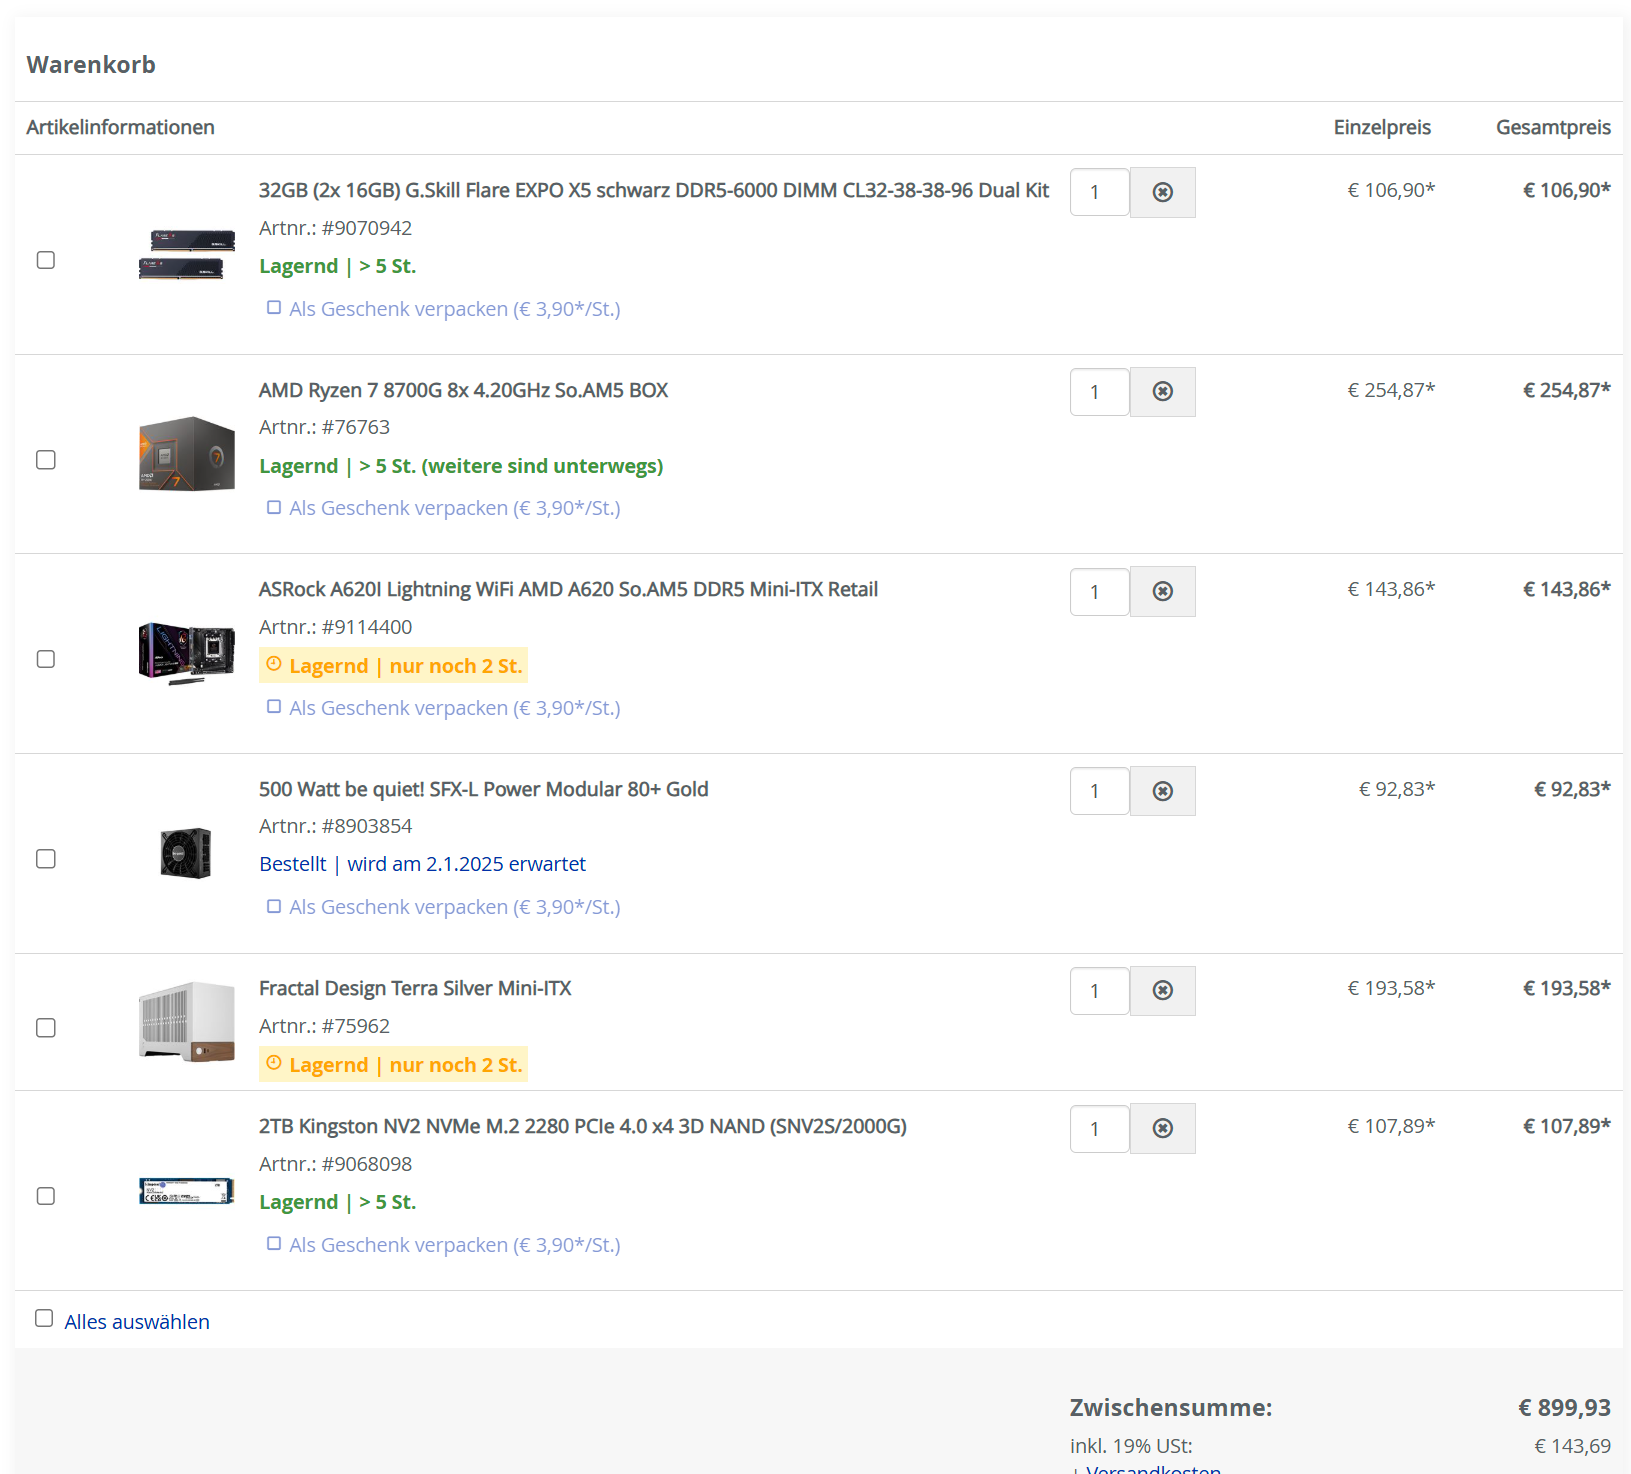This screenshot has width=1631, height=1474.
Task: Click clock icon on ASRock stock notice
Action: 274,664
